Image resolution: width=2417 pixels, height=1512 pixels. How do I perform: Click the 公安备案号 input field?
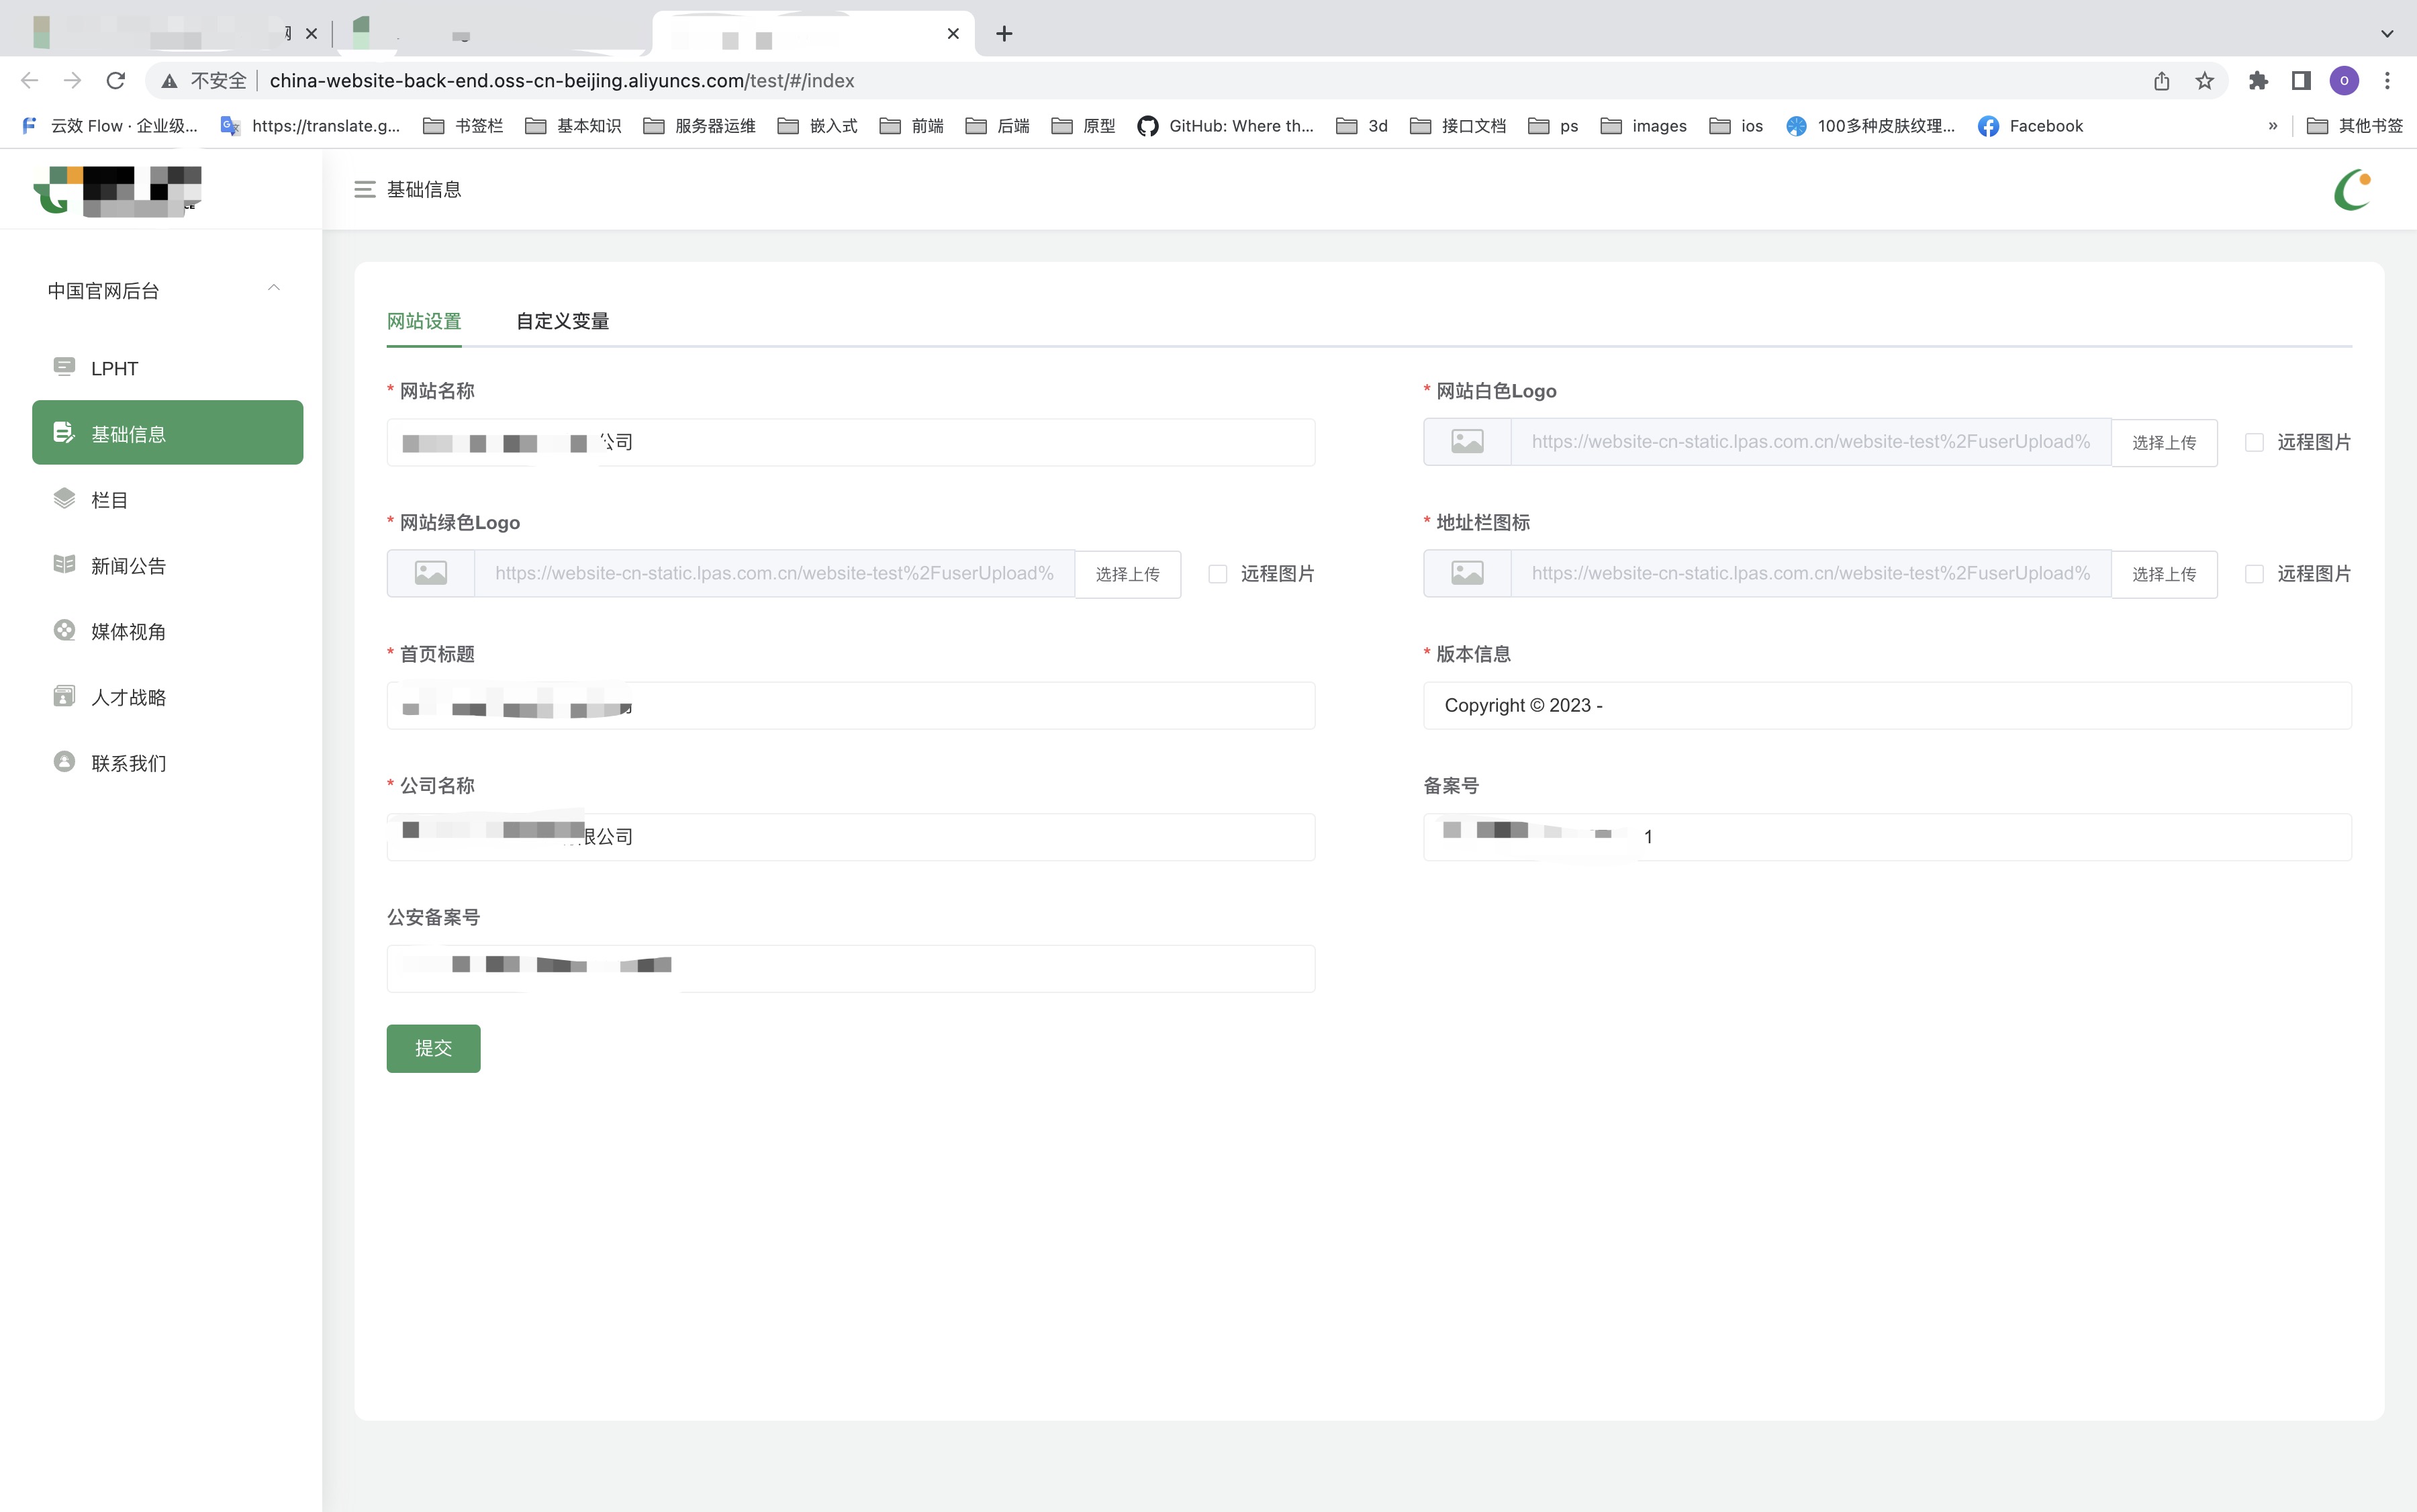tap(850, 968)
